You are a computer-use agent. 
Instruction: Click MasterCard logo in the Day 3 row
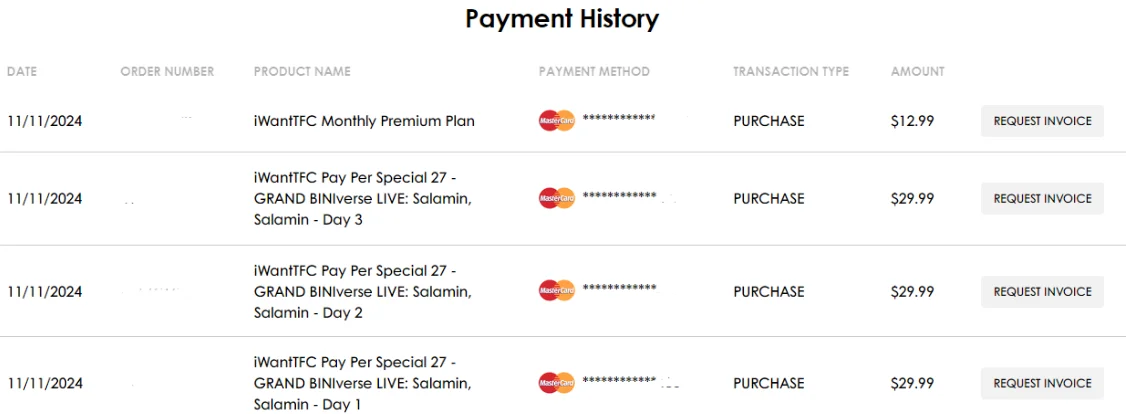(x=557, y=198)
